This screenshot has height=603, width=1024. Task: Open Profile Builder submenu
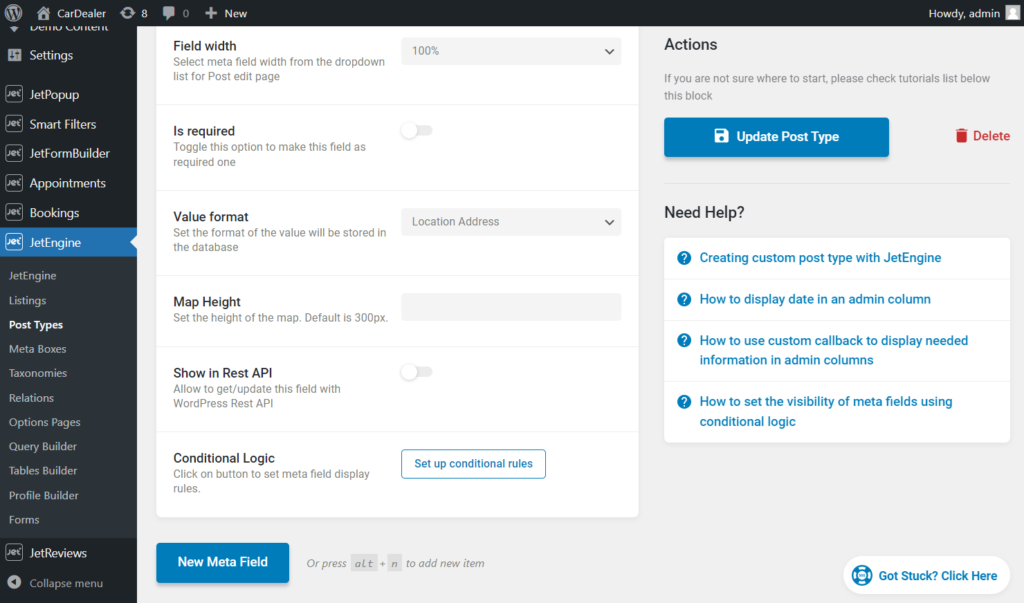(x=44, y=495)
